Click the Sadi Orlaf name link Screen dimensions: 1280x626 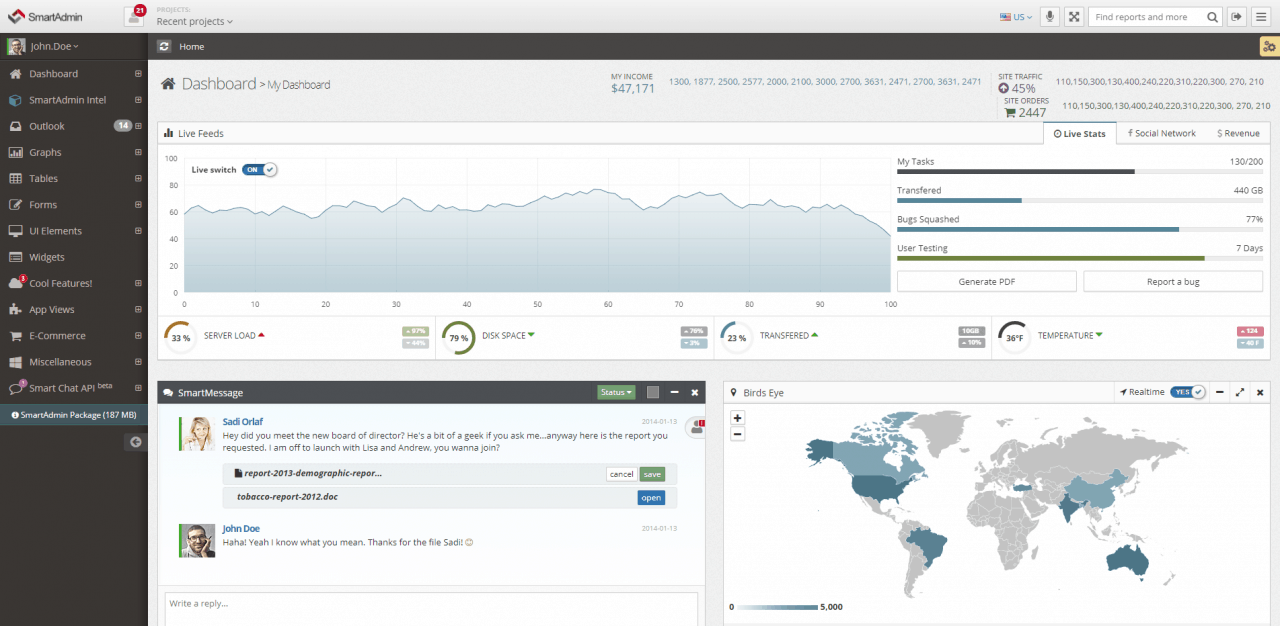tap(243, 422)
